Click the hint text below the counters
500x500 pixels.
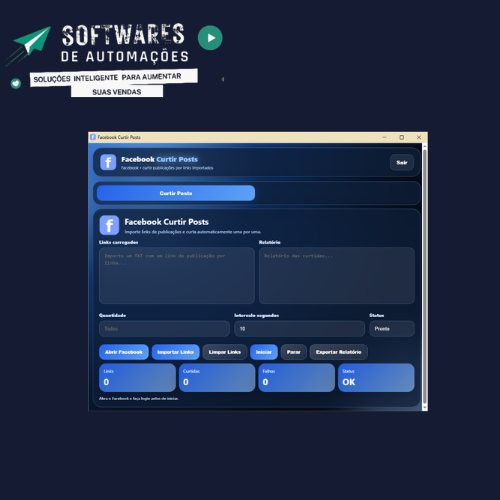(x=139, y=398)
